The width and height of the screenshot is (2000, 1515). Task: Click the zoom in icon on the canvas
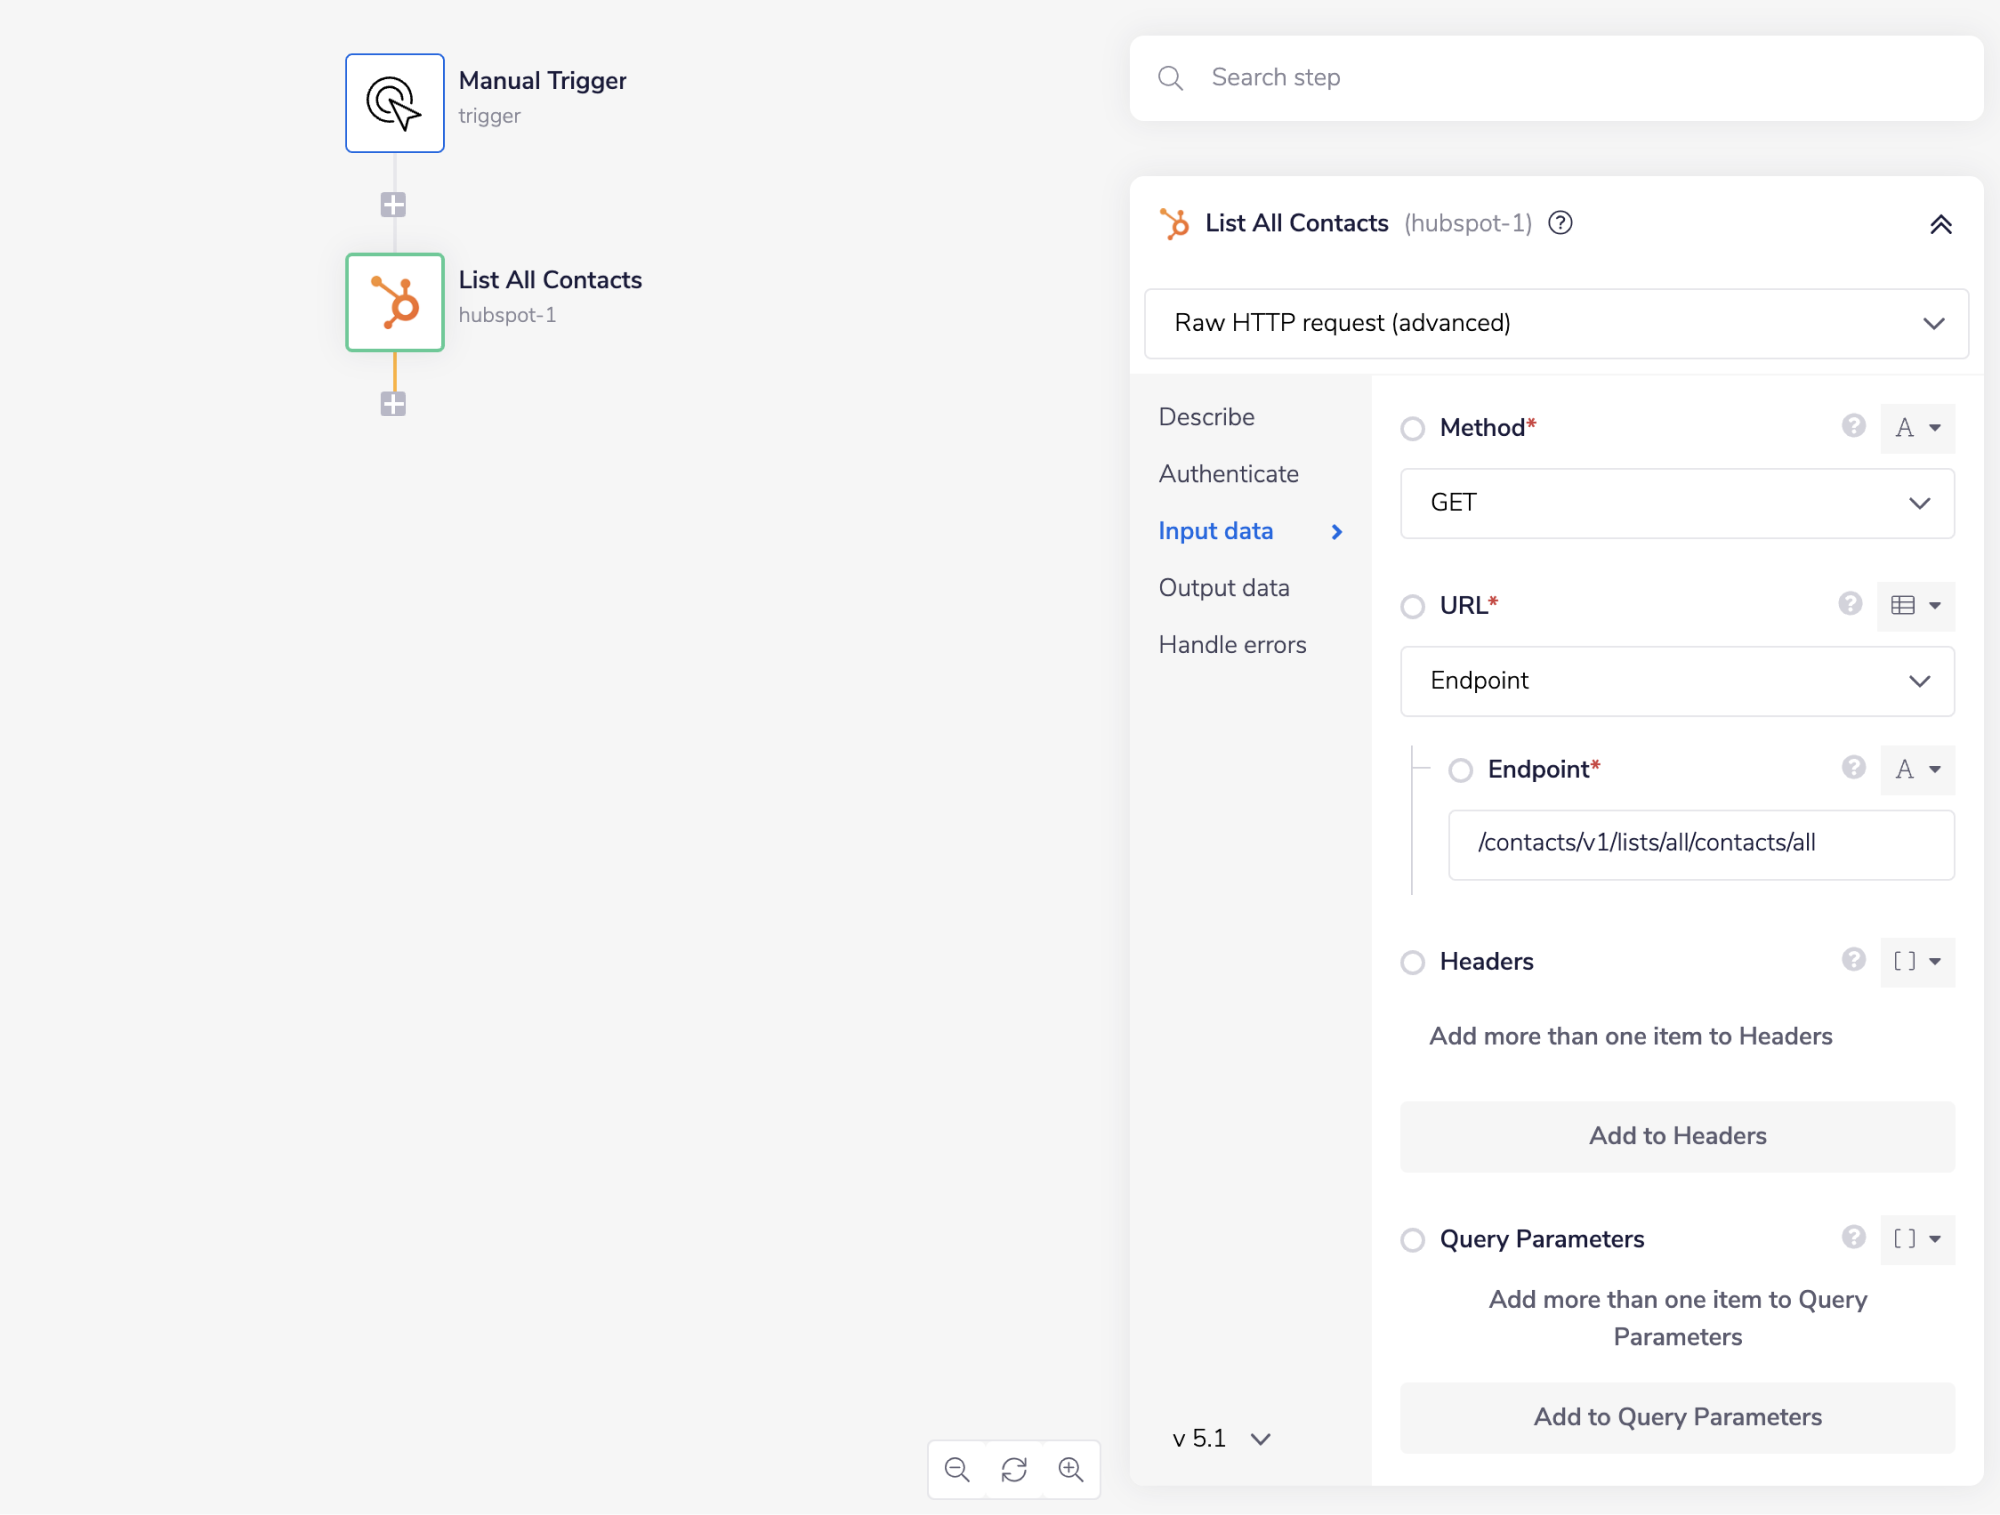pos(1071,1470)
